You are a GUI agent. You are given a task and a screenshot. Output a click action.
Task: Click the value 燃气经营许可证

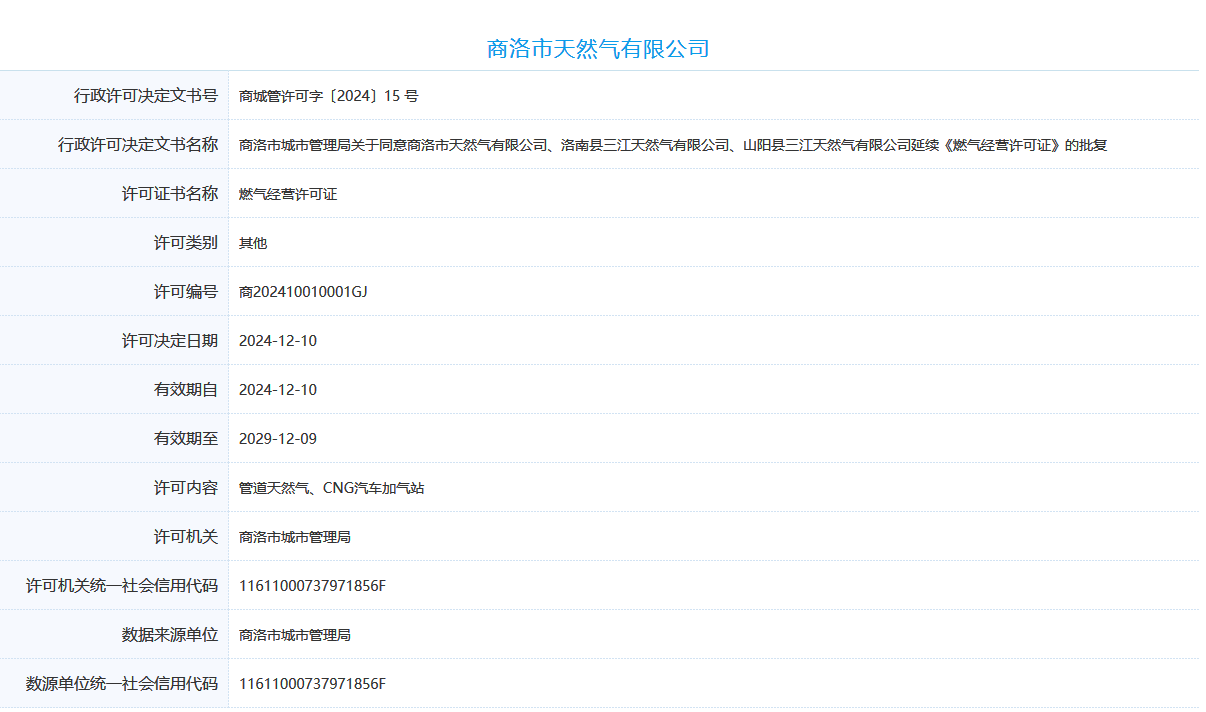(288, 194)
